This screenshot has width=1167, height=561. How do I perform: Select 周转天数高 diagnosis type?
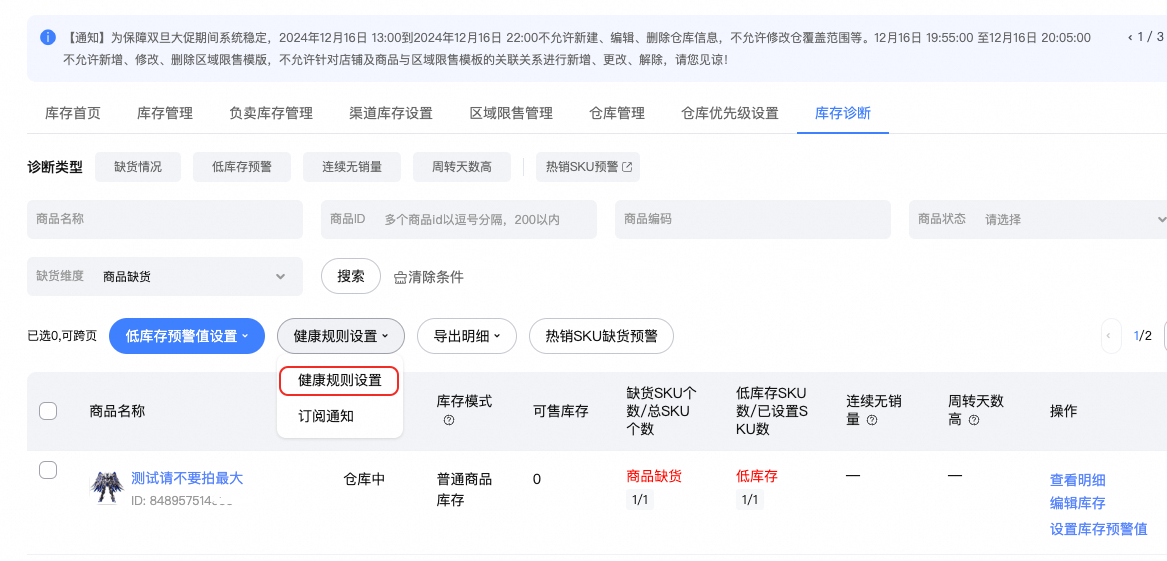click(x=462, y=167)
